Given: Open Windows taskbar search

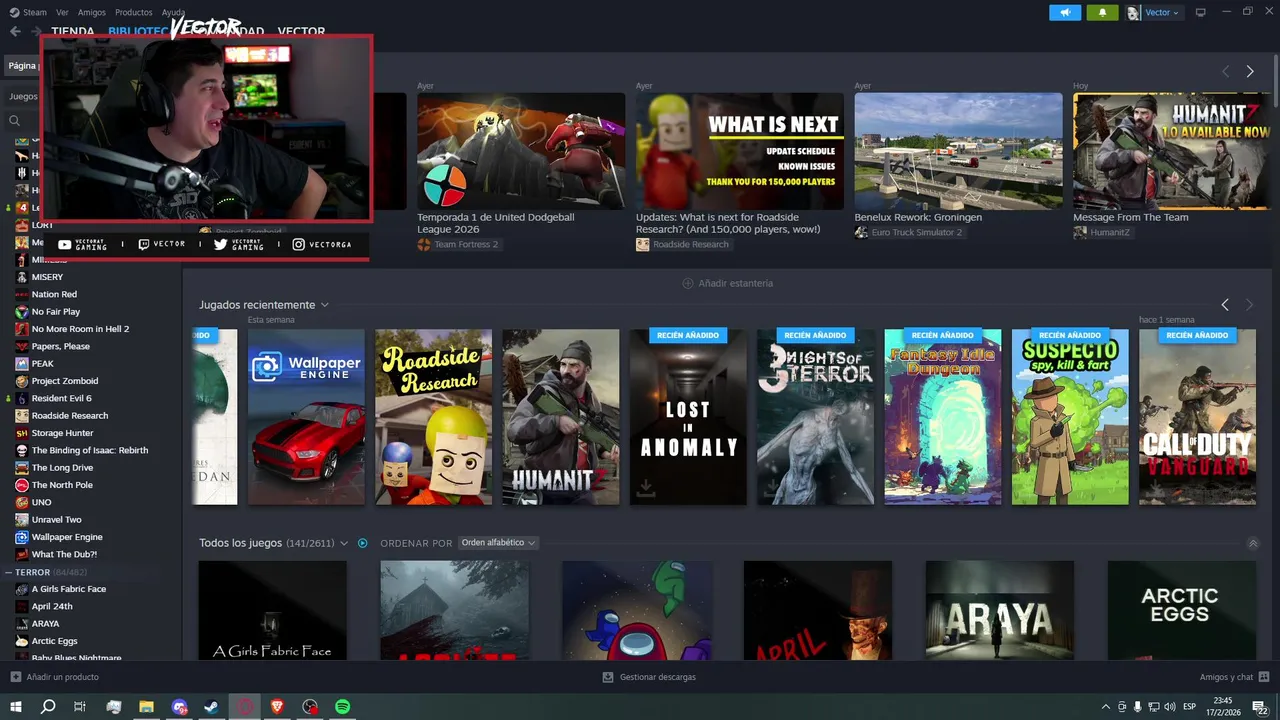Looking at the screenshot, I should [x=48, y=707].
